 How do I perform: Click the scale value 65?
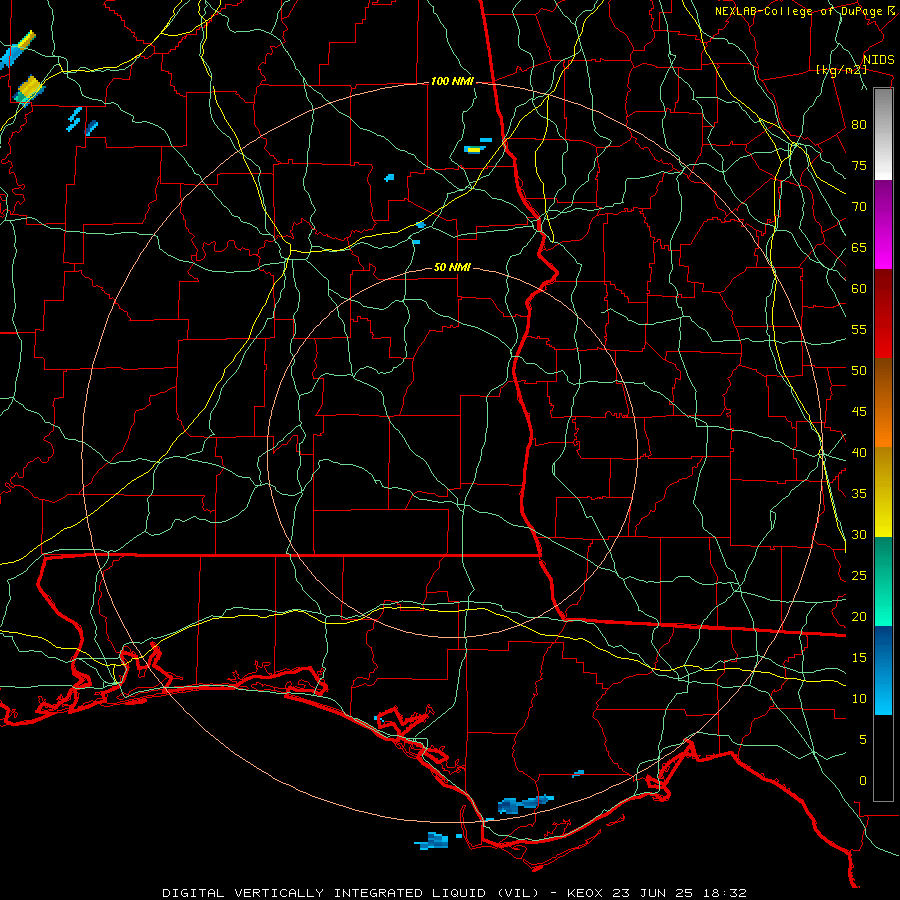pos(859,248)
